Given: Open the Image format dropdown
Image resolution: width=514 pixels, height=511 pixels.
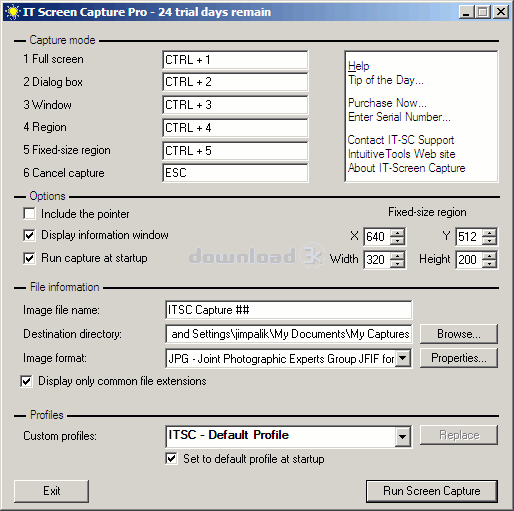Looking at the screenshot, I should pyautogui.click(x=403, y=358).
